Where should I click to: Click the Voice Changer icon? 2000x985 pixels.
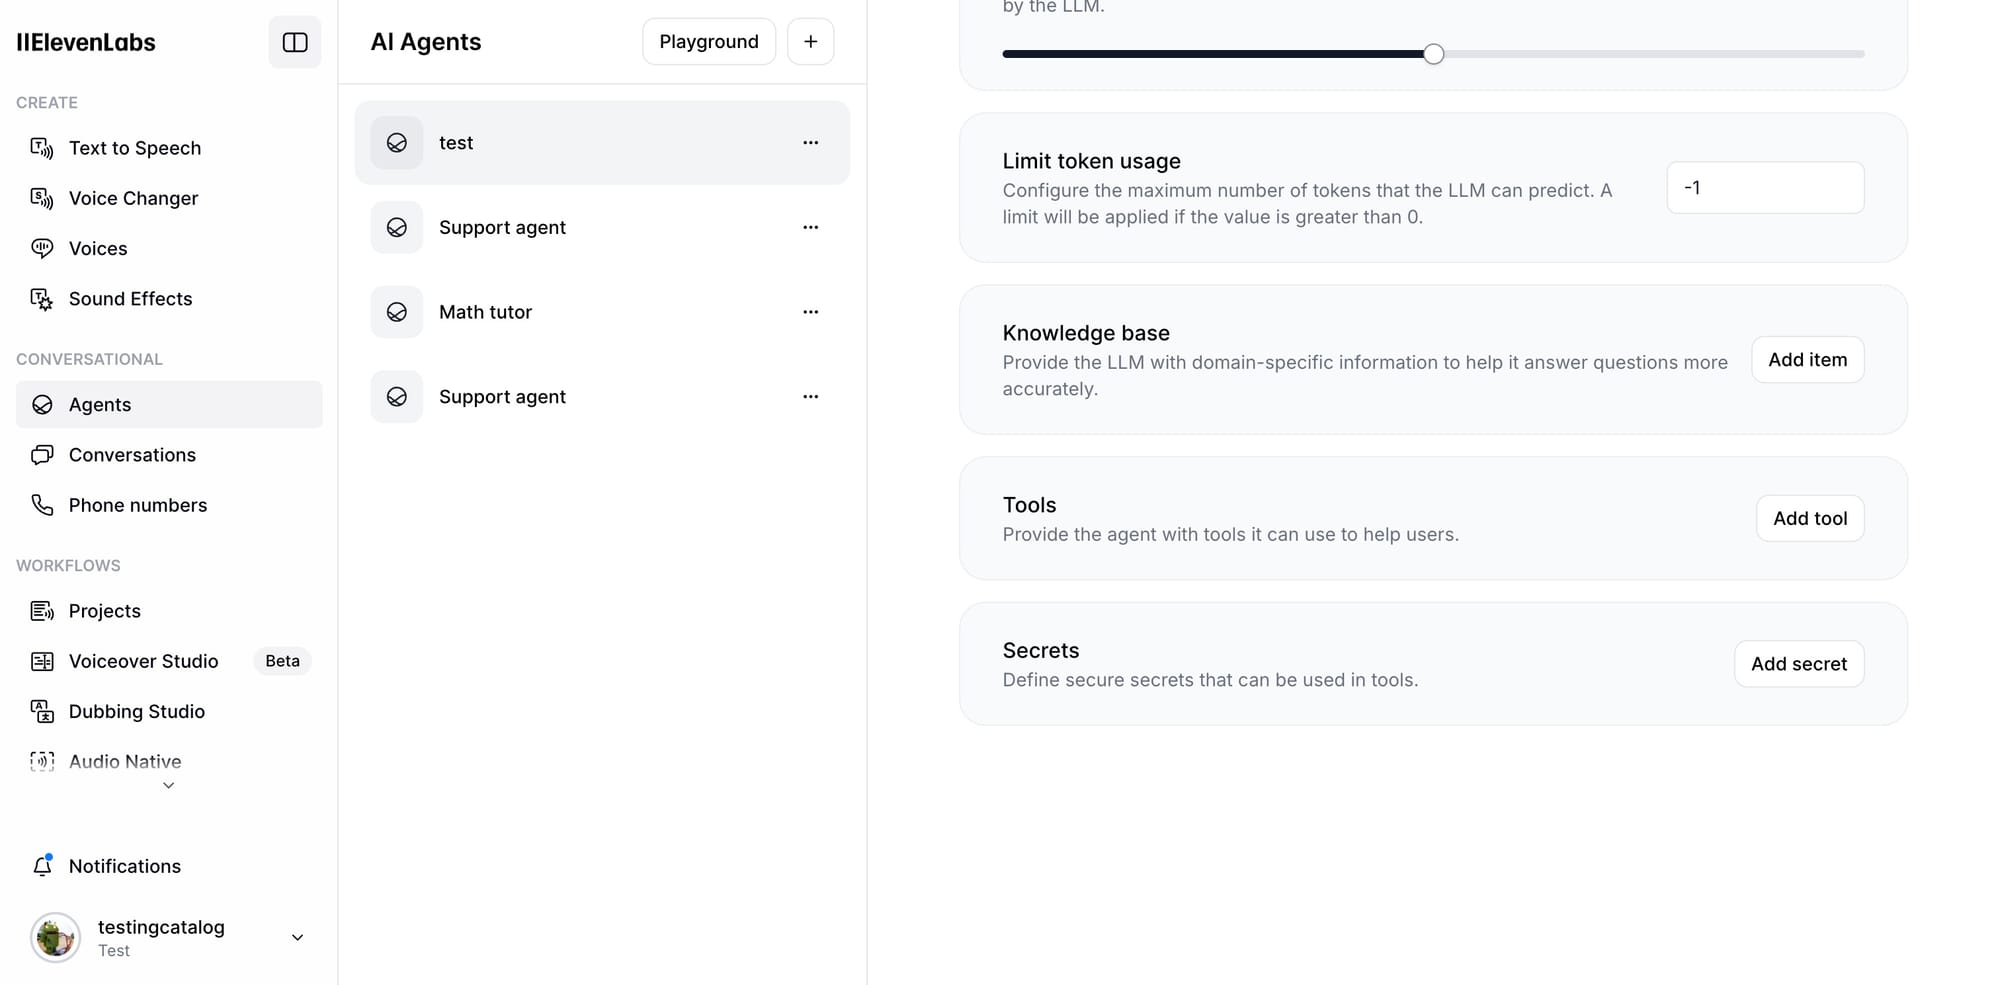click(42, 198)
